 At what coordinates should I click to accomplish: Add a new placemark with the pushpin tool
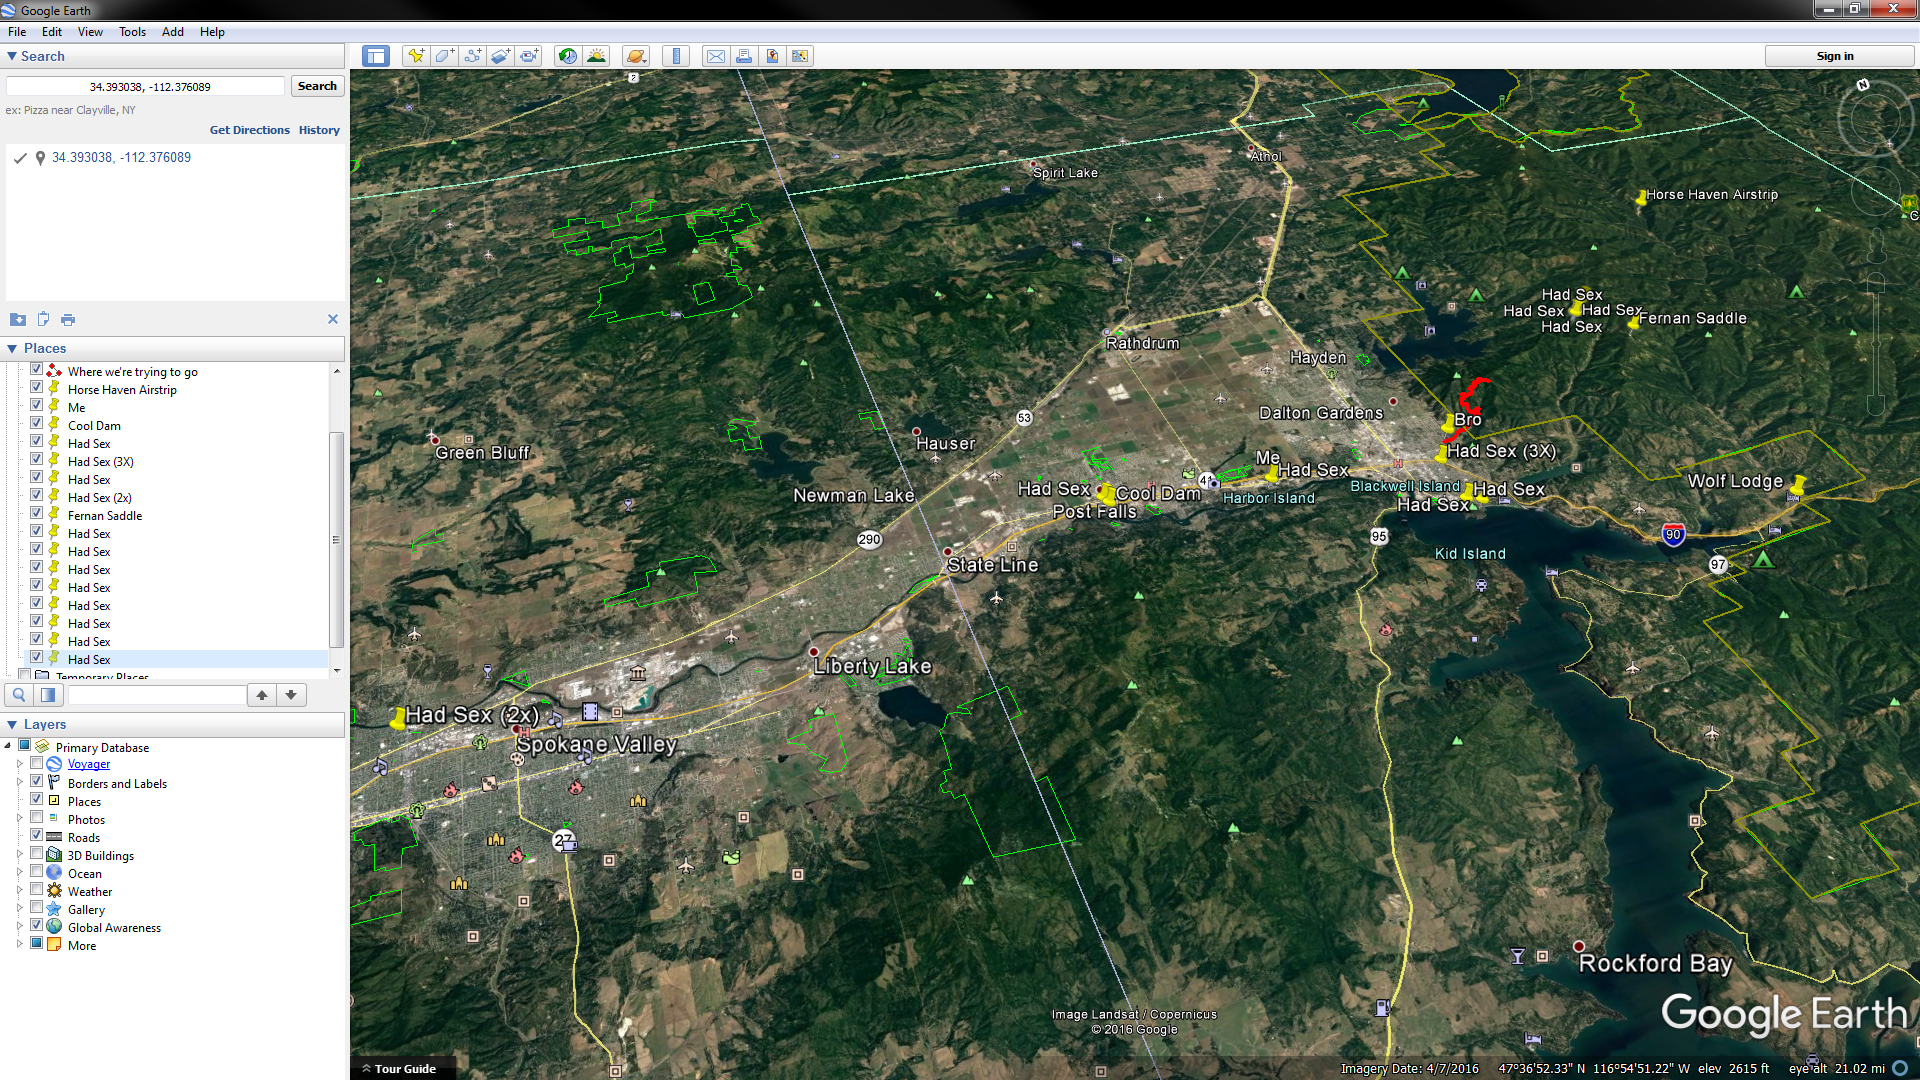[x=416, y=56]
